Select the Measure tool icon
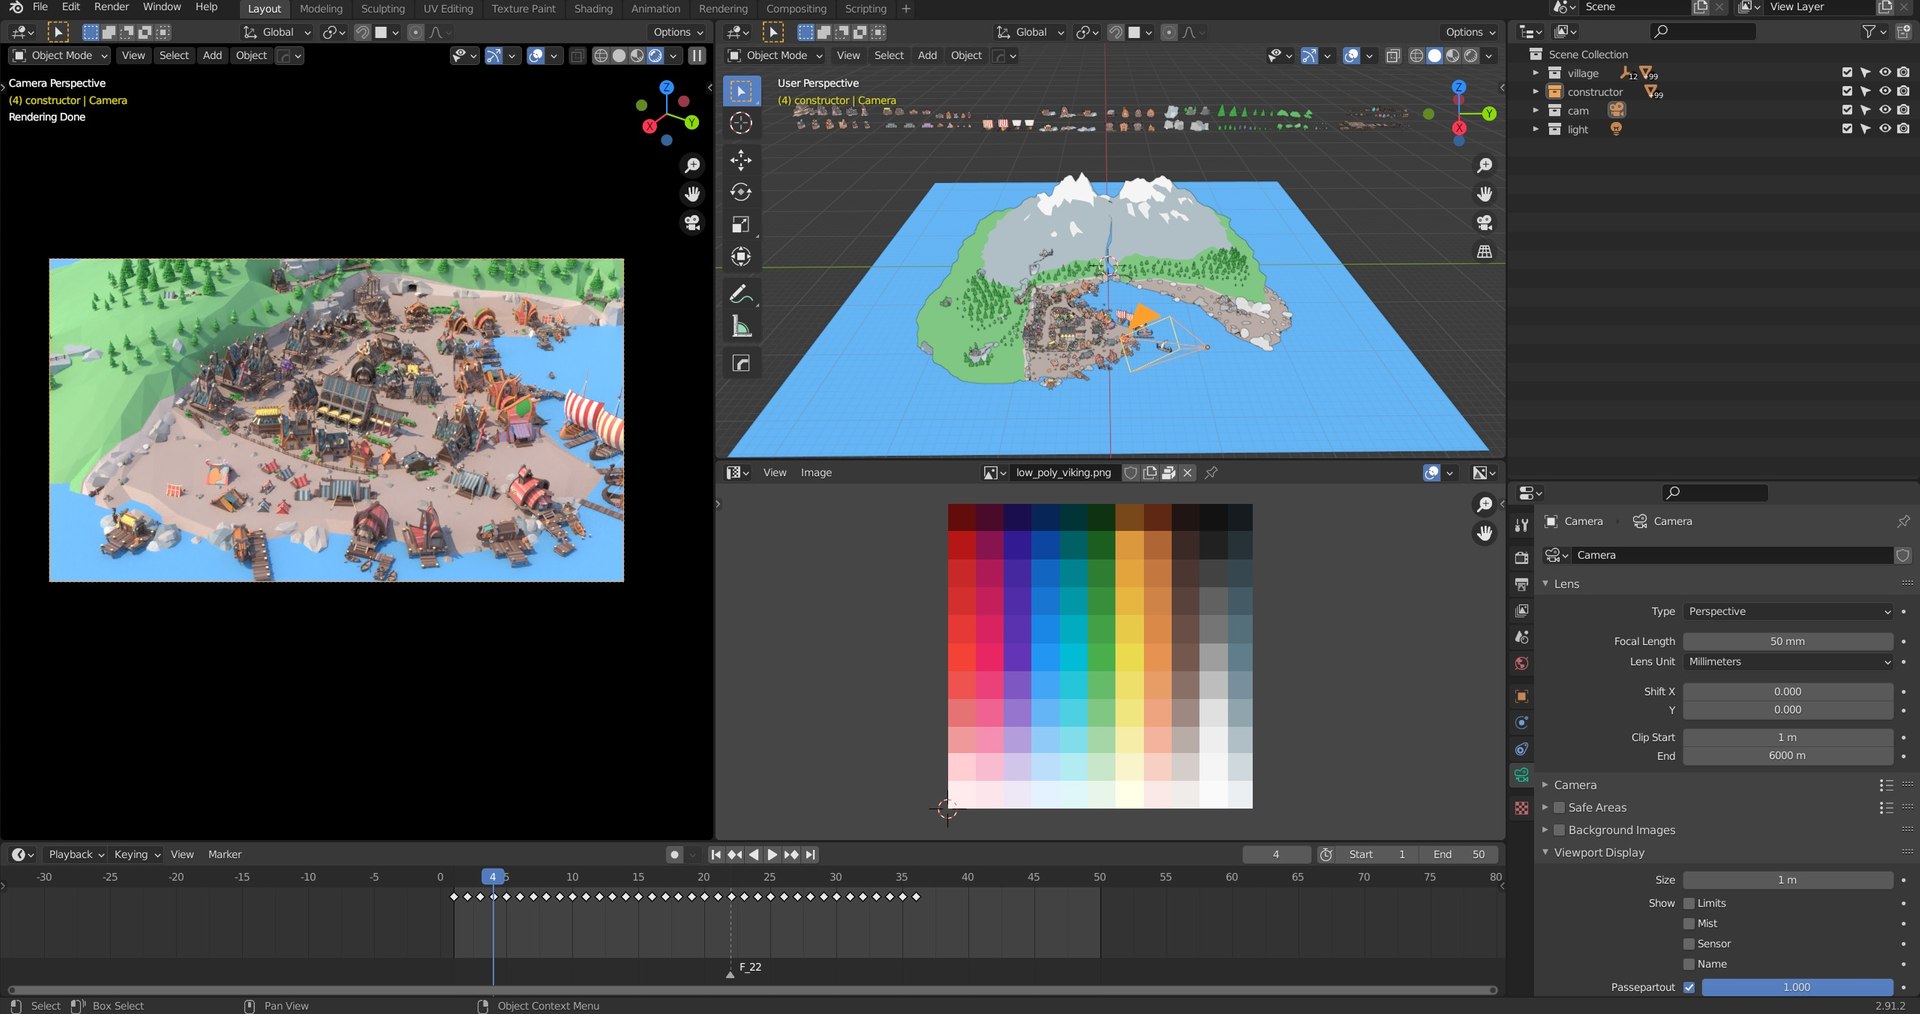The width and height of the screenshot is (1920, 1014). pos(740,327)
